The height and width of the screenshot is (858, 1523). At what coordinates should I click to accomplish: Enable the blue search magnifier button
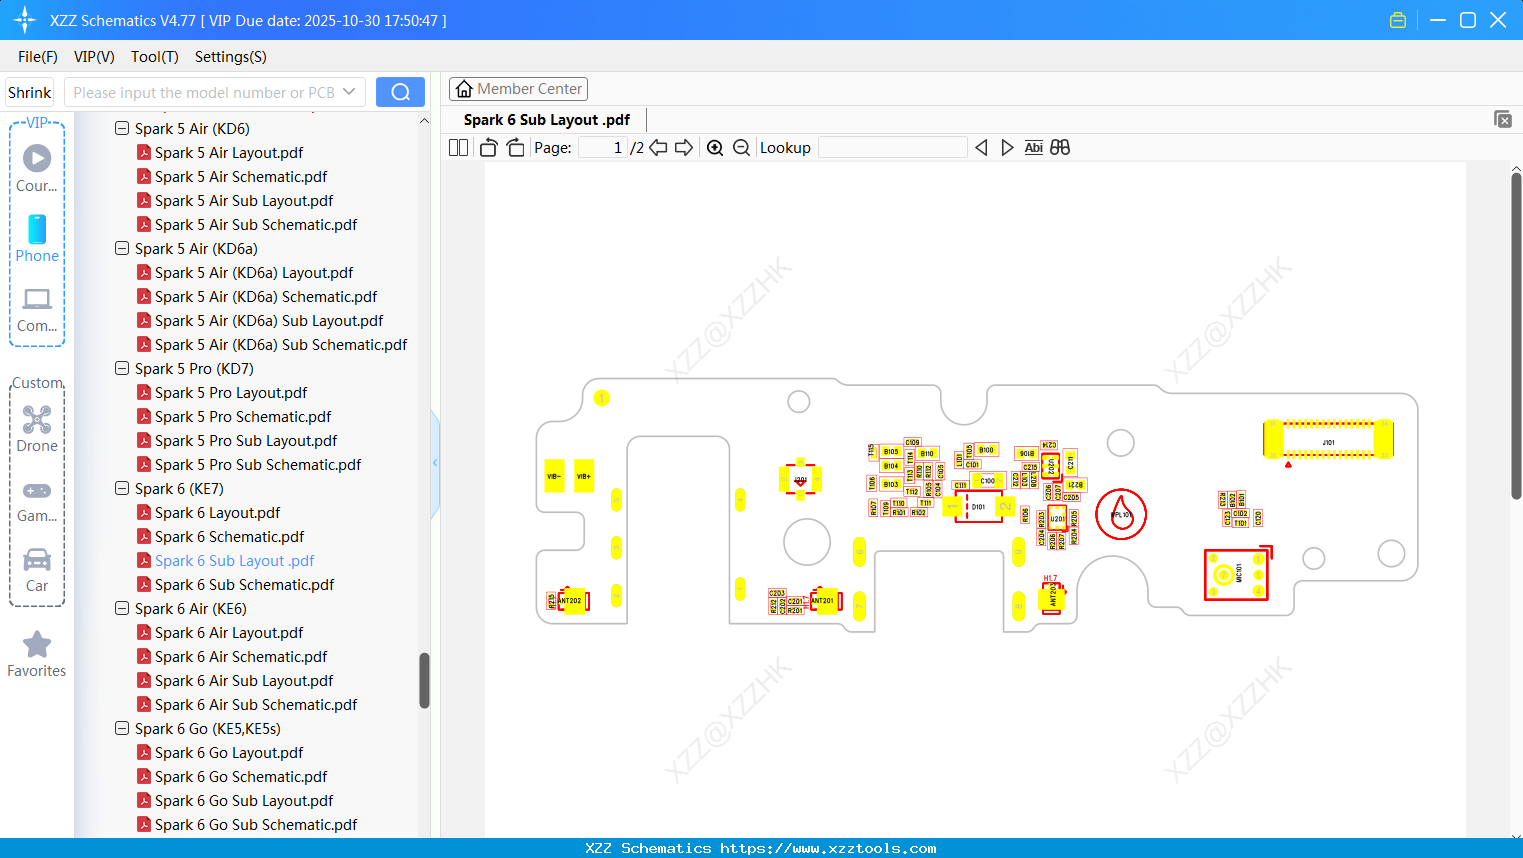click(x=400, y=91)
